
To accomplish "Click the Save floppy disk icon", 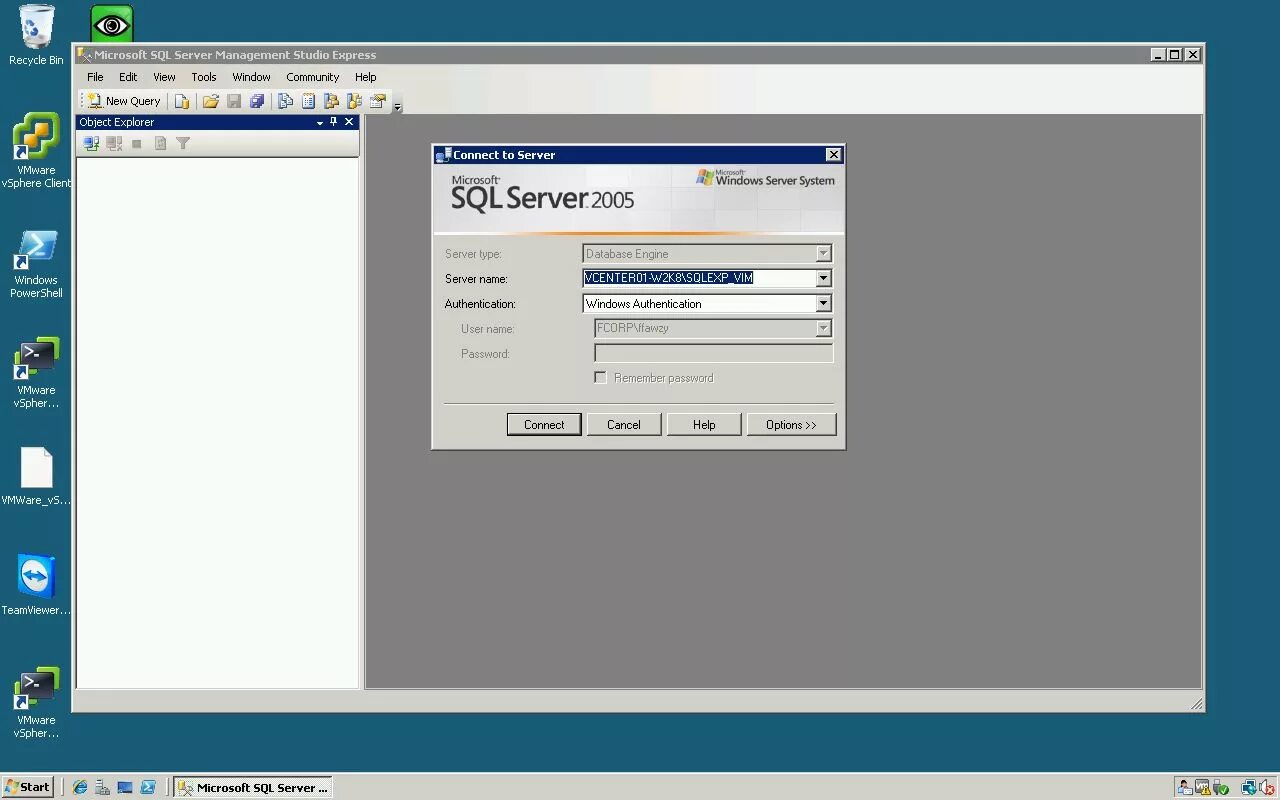I will (x=234, y=101).
